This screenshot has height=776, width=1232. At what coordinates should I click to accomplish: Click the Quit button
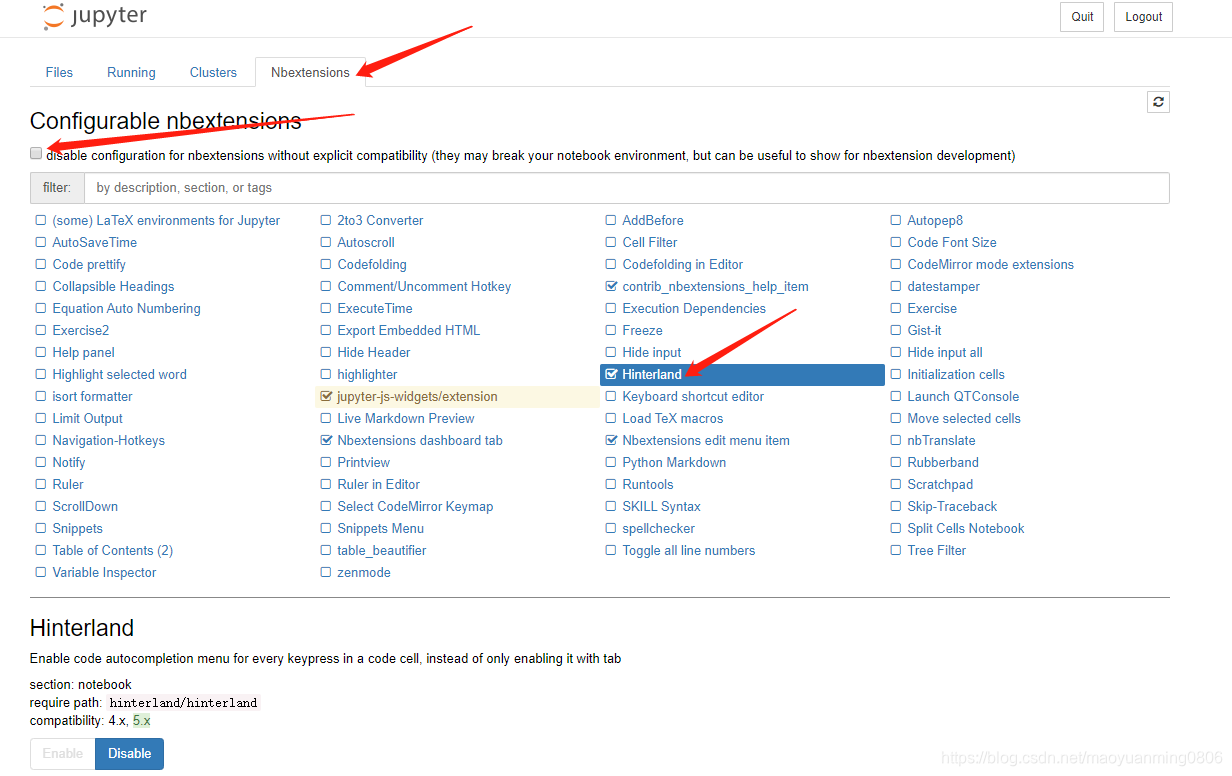tap(1082, 17)
